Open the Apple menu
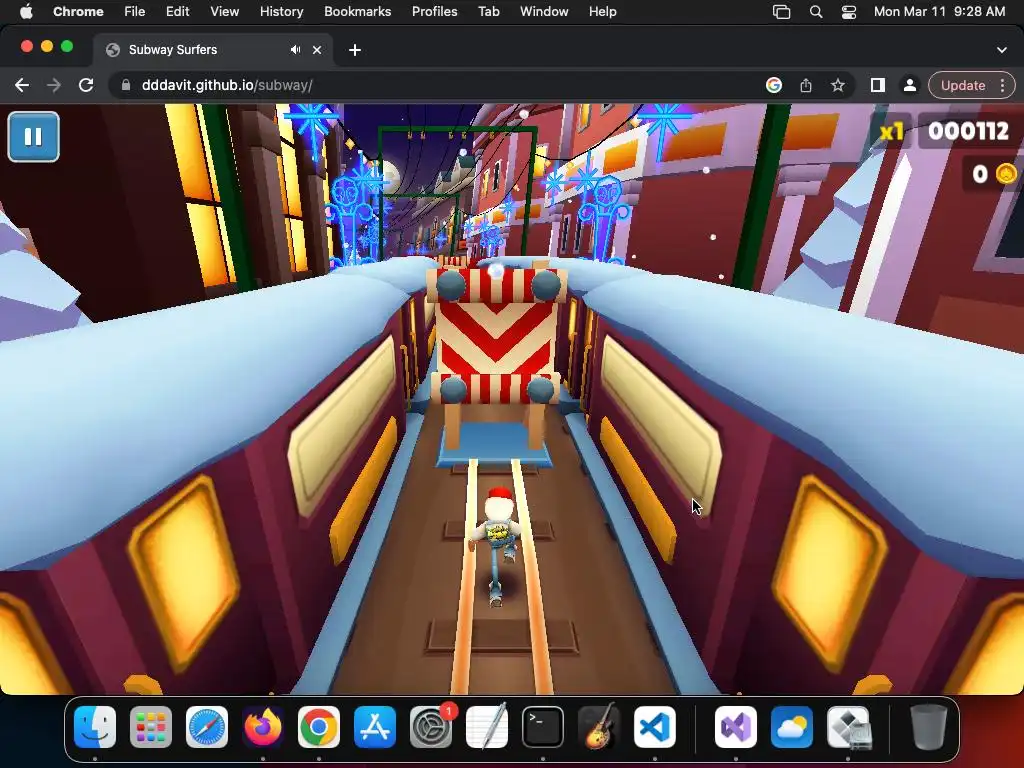This screenshot has height=768, width=1024. [26, 11]
